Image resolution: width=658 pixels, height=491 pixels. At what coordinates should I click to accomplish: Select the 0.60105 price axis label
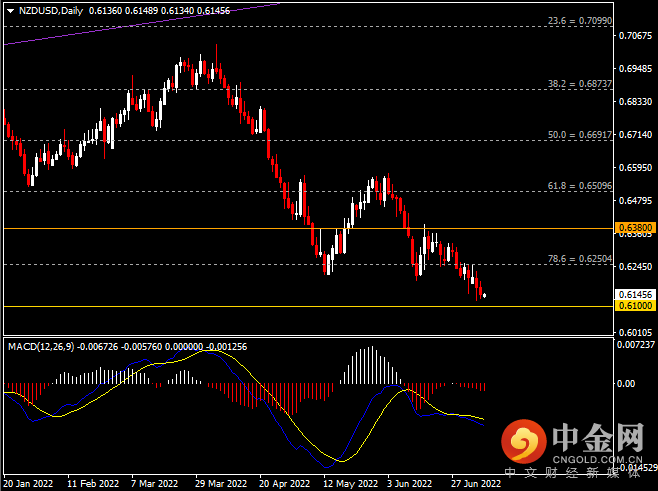click(636, 332)
